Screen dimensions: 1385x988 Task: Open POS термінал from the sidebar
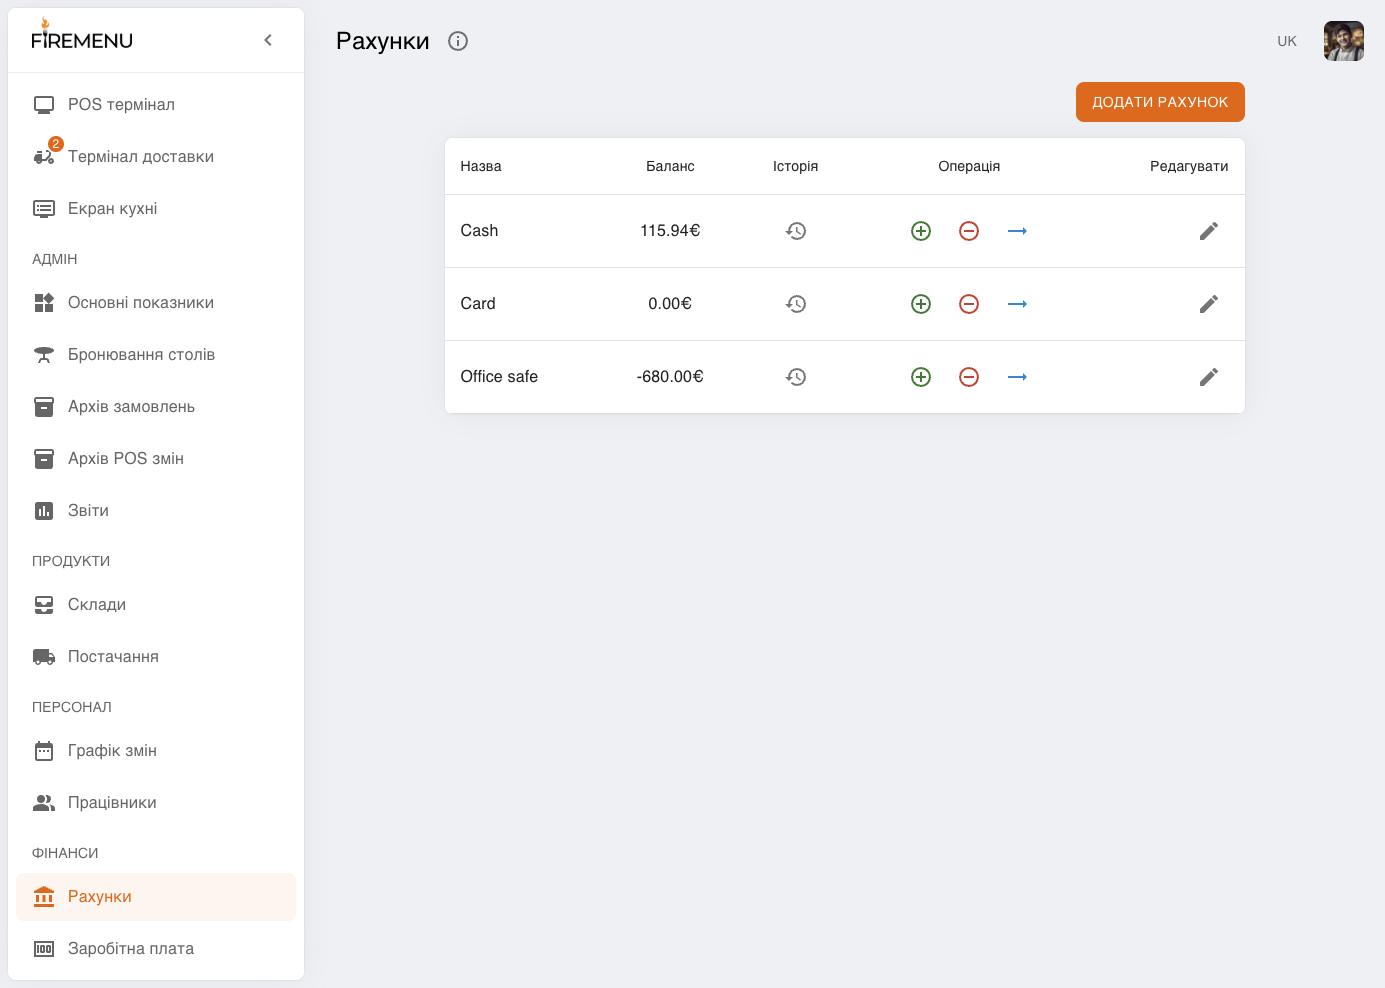156,105
